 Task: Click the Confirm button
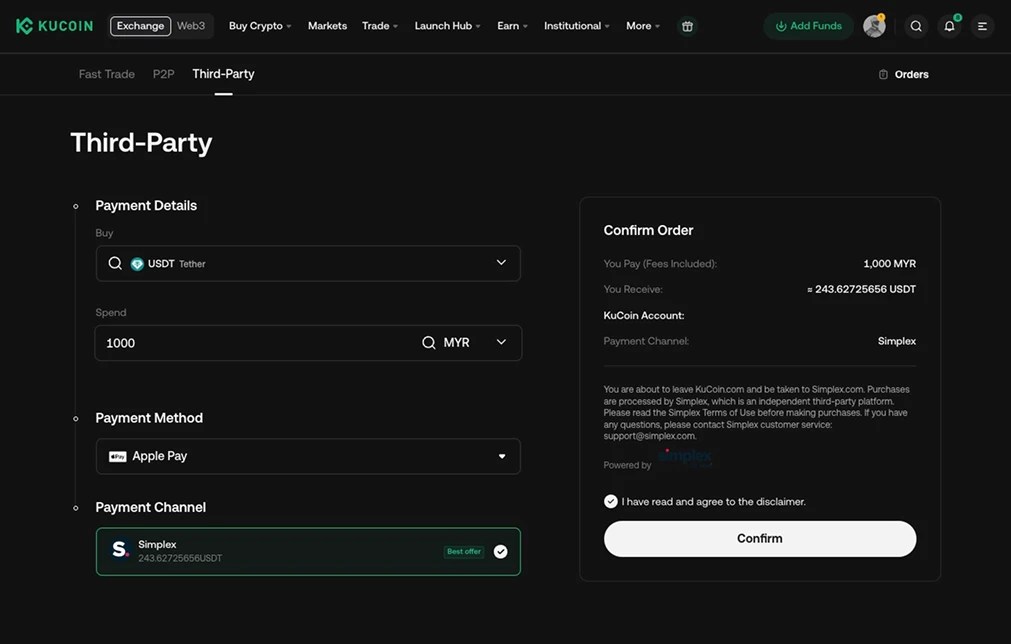[759, 538]
